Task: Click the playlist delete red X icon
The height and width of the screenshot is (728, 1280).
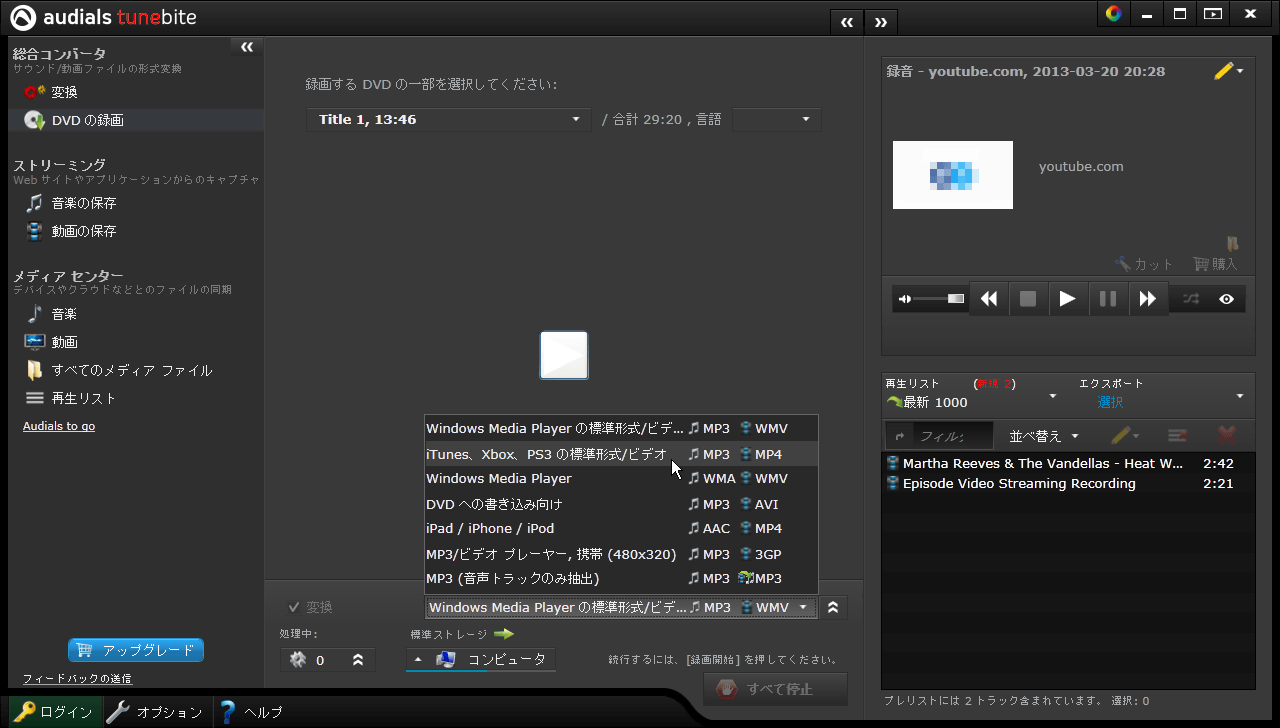Action: [1226, 436]
